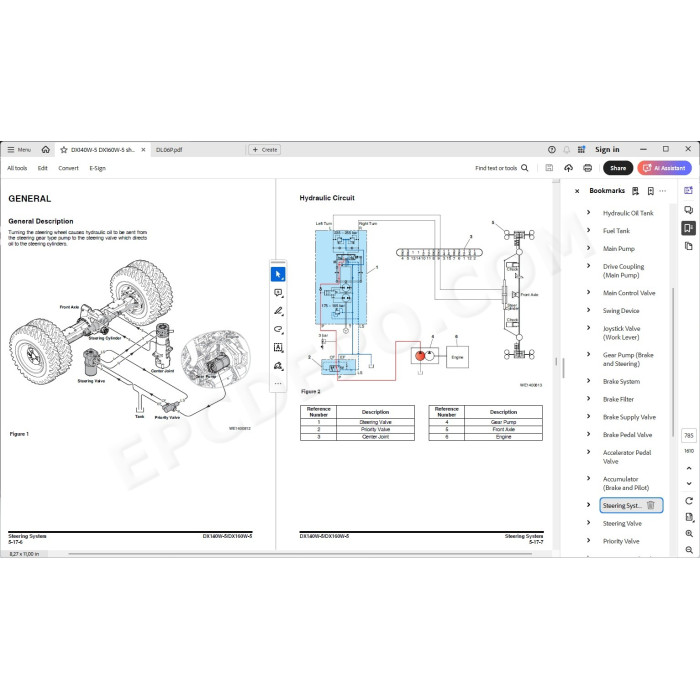Screen dimensions: 700x700
Task: Expand the Brake System bookmark
Action: click(x=588, y=381)
